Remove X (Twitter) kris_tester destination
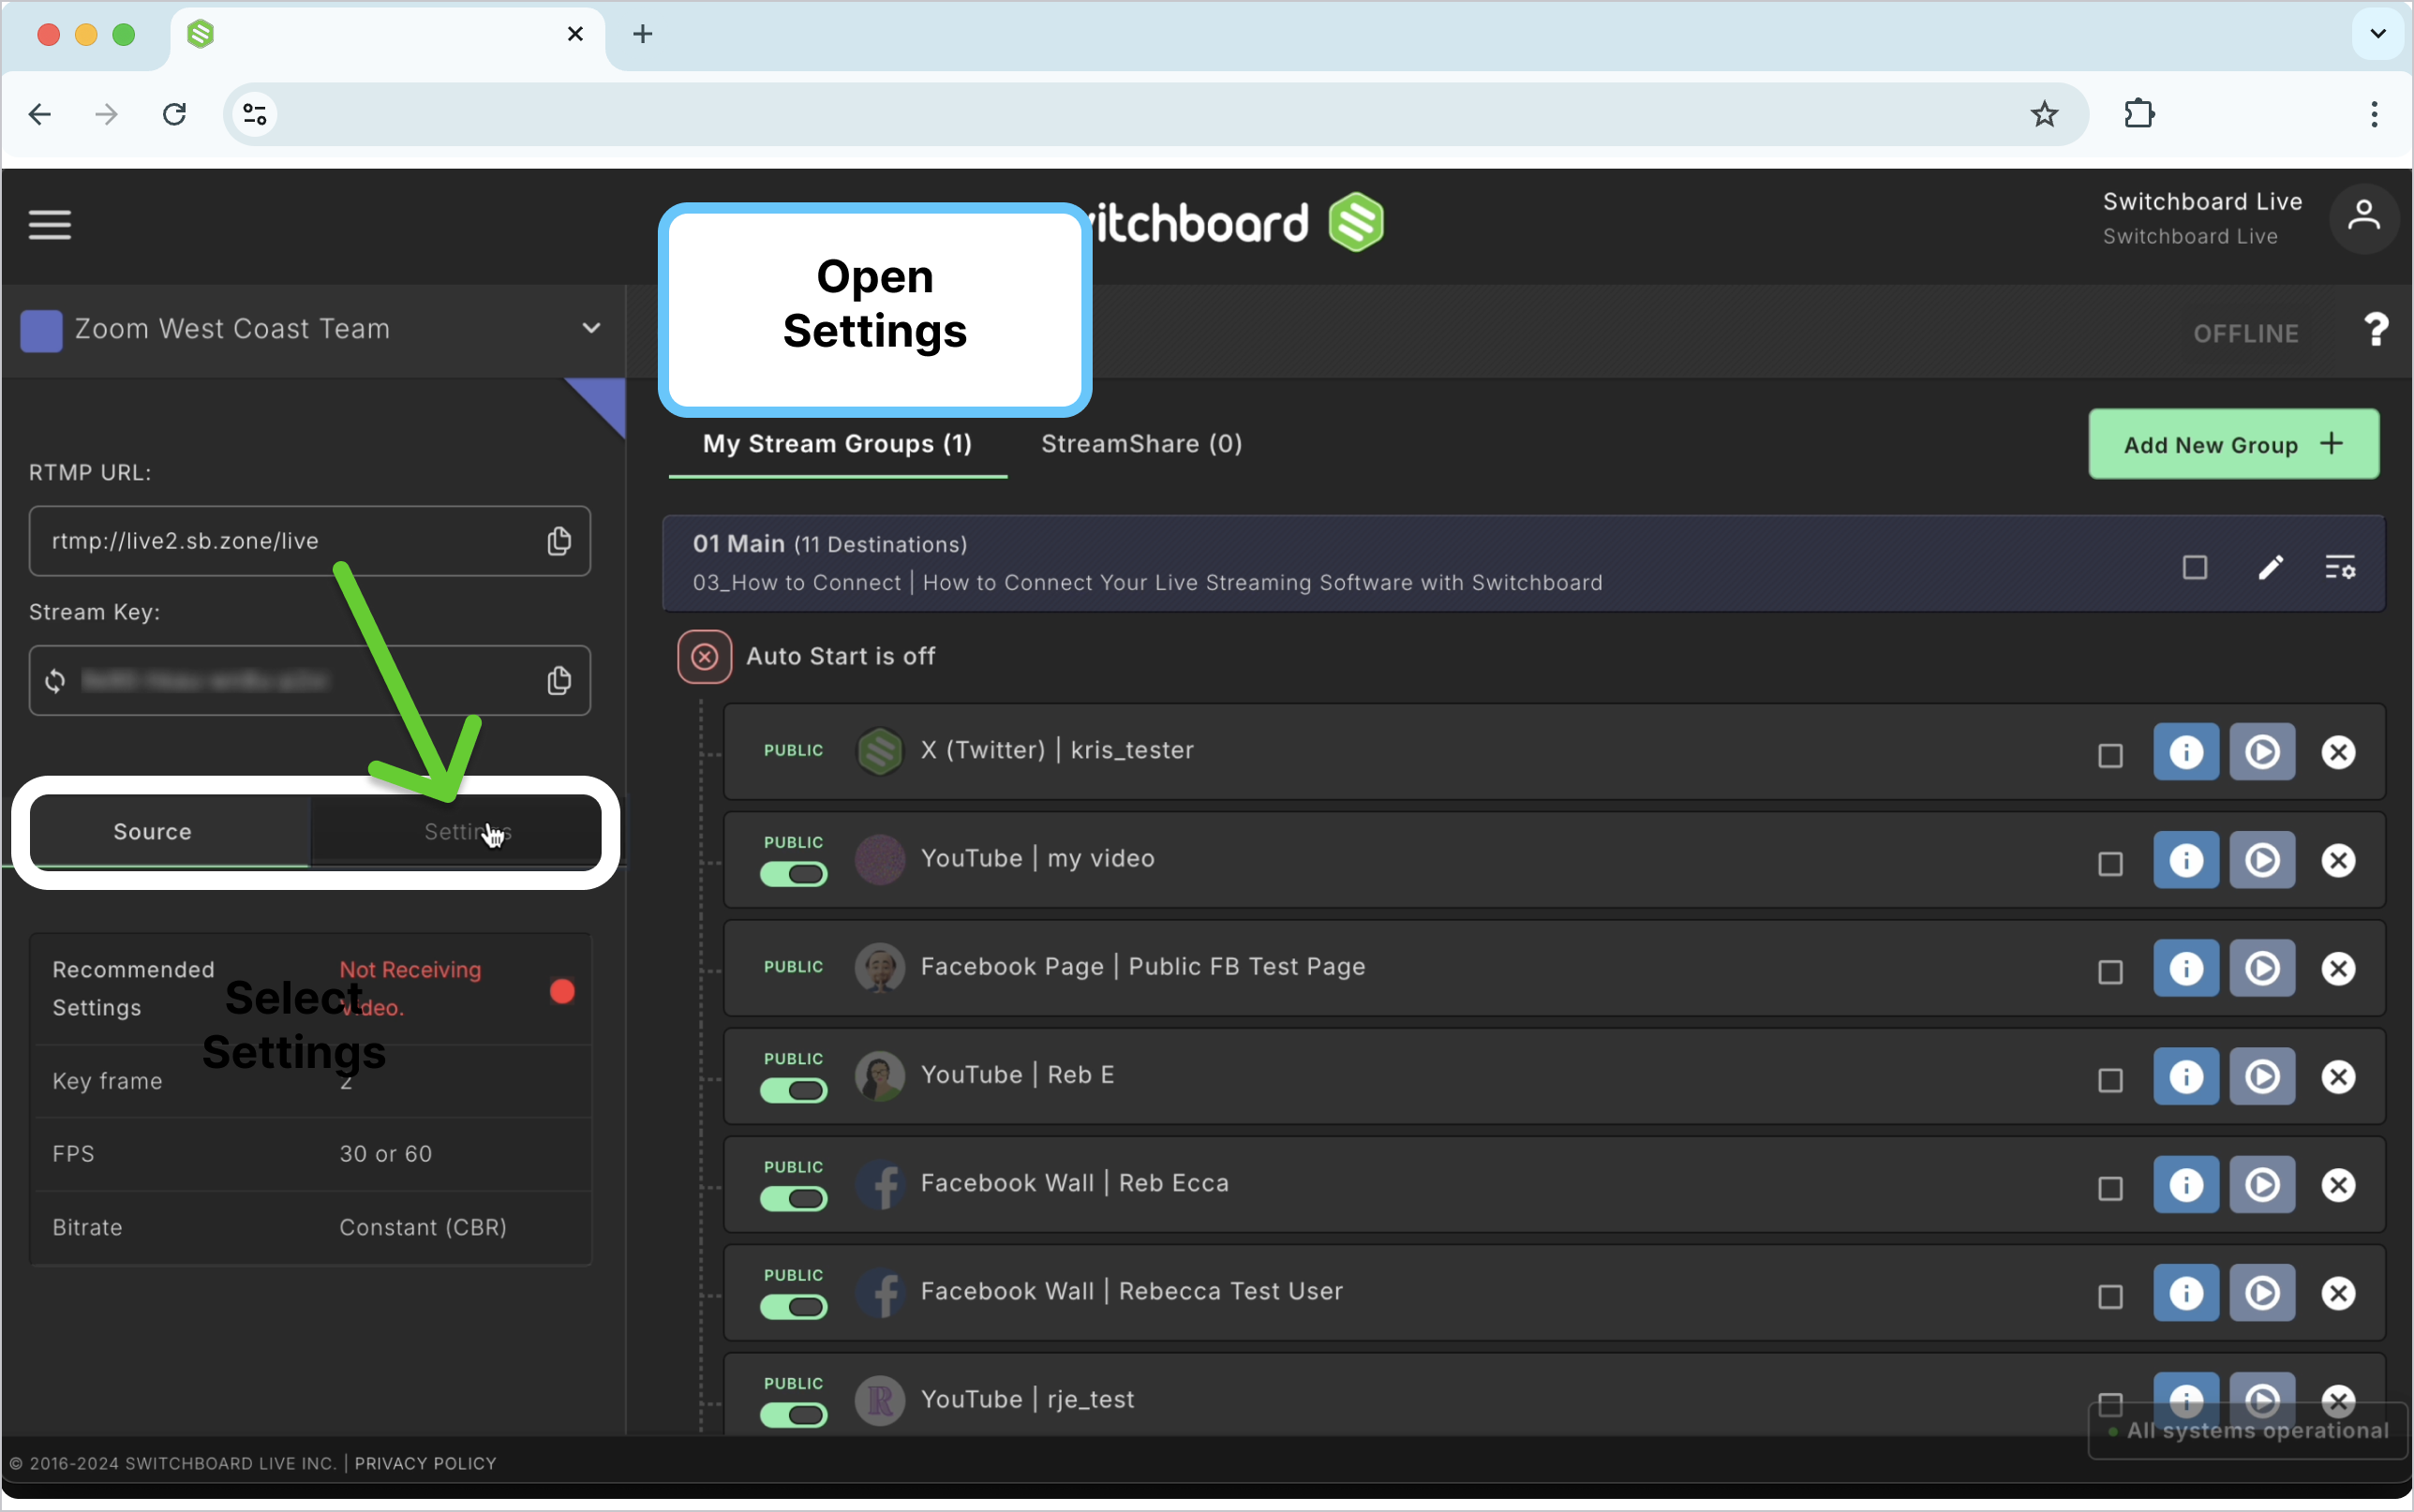This screenshot has height=1512, width=2414. 2338,752
